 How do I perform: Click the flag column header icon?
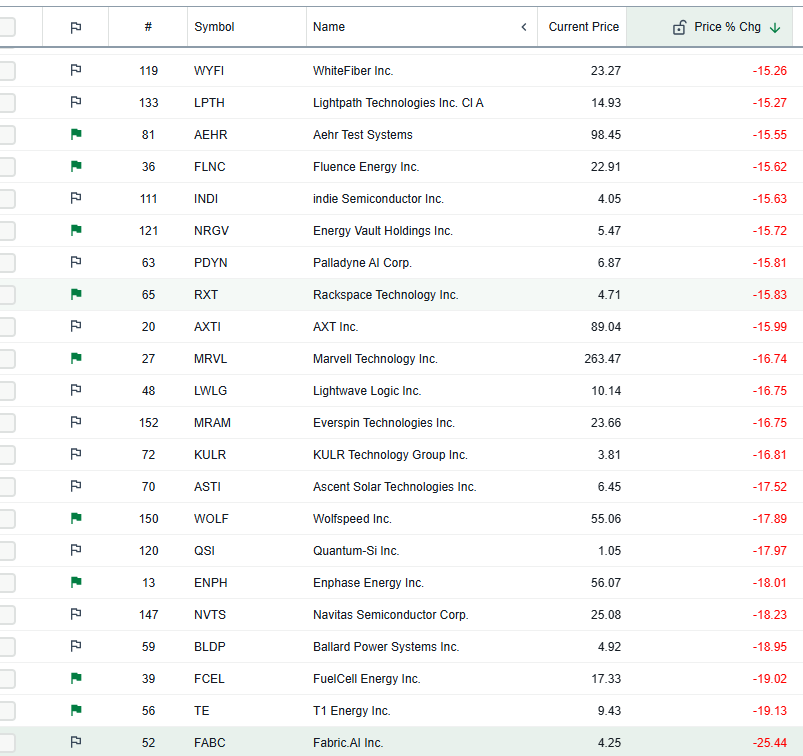pyautogui.click(x=76, y=27)
